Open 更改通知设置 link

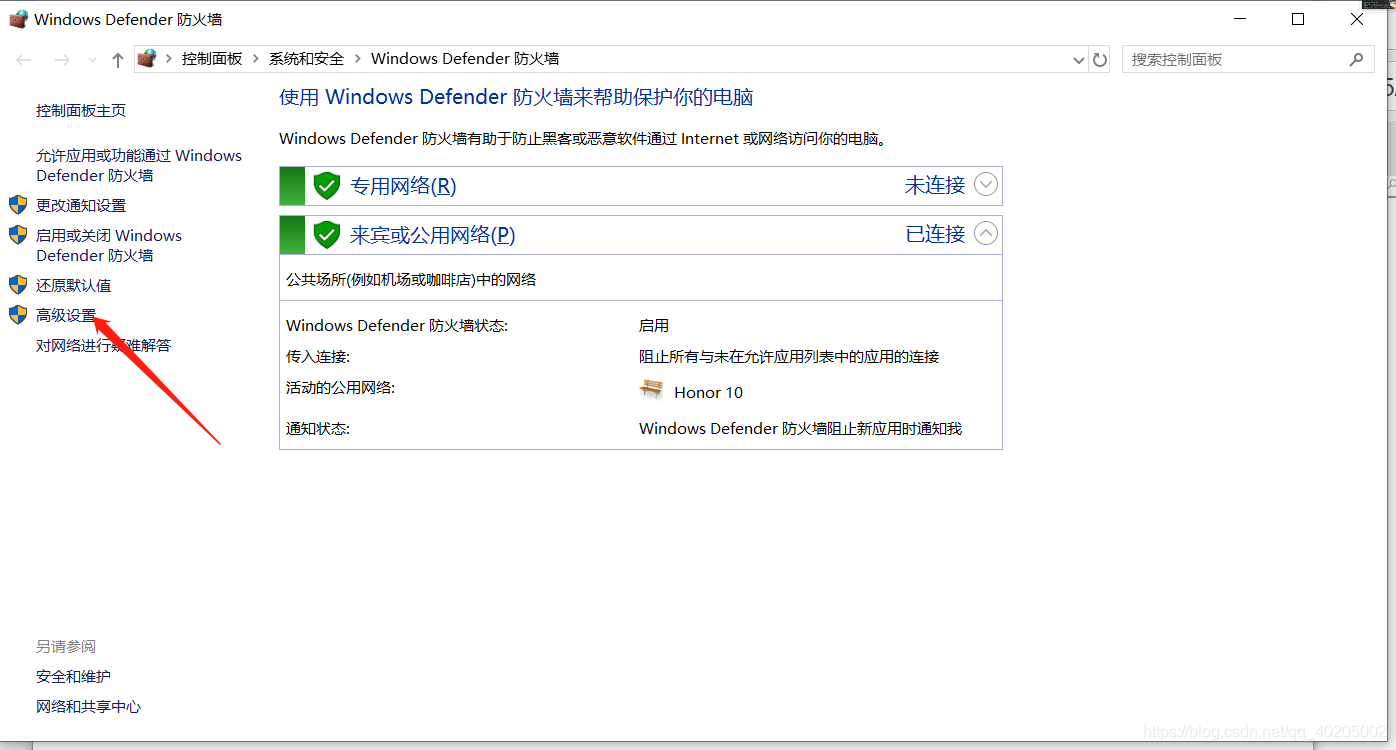[x=81, y=205]
